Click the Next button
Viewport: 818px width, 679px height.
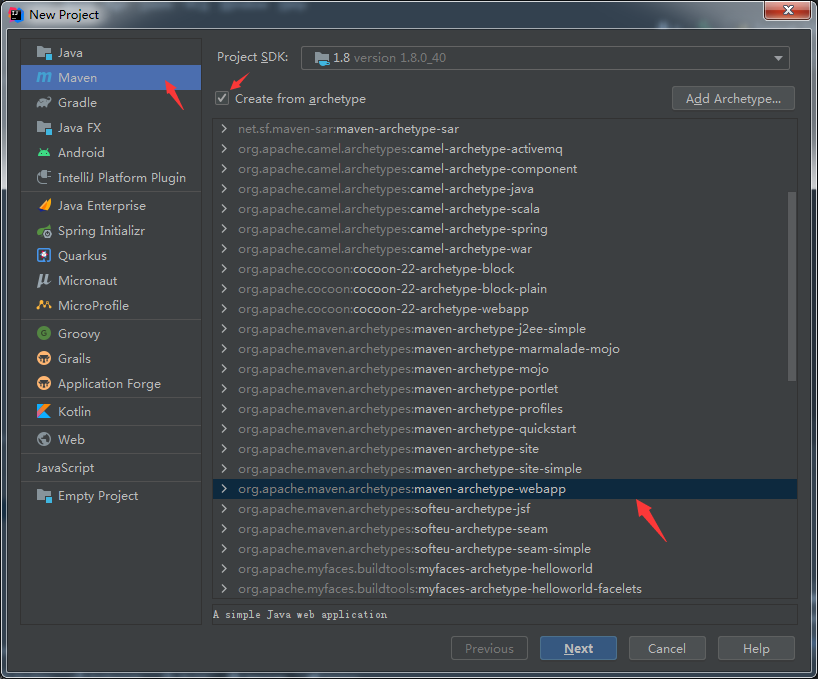click(x=578, y=648)
